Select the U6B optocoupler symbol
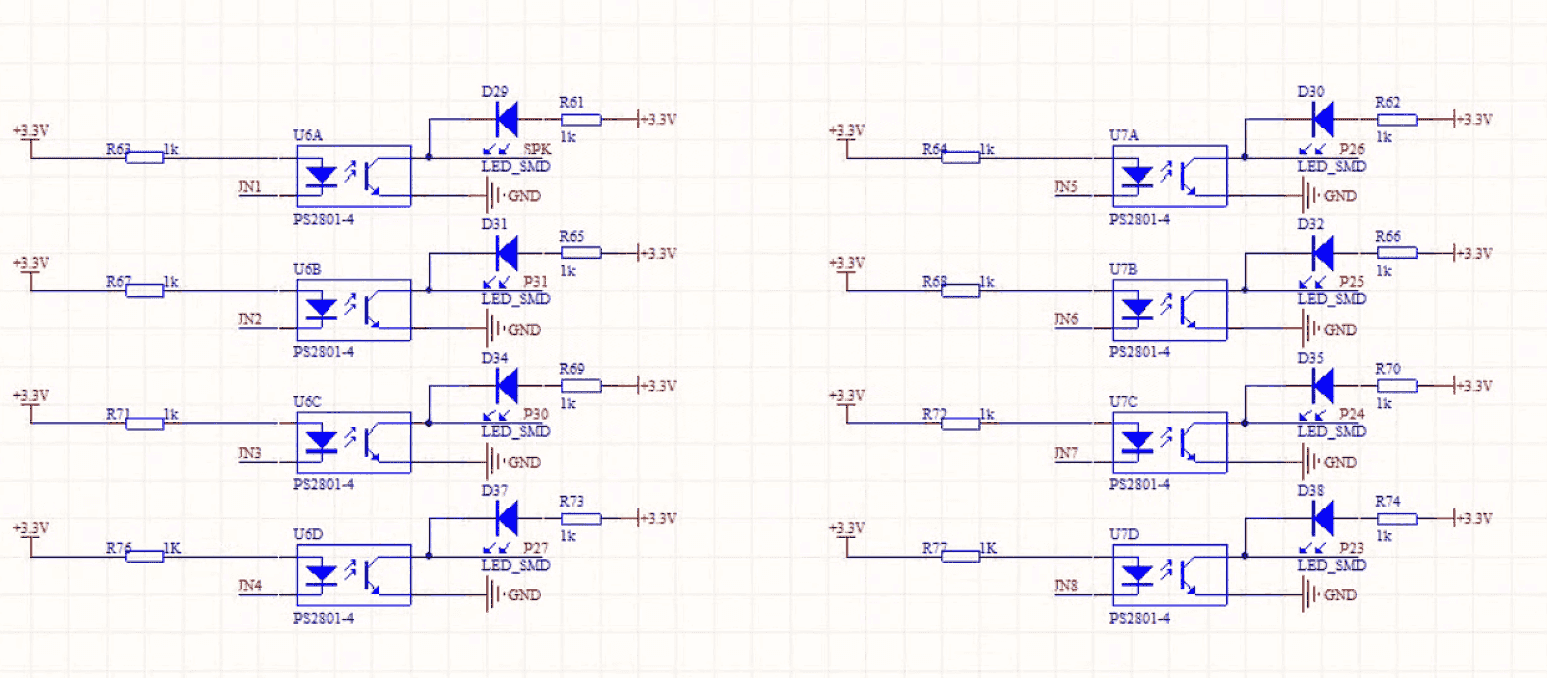The height and width of the screenshot is (678, 1547). (x=353, y=310)
